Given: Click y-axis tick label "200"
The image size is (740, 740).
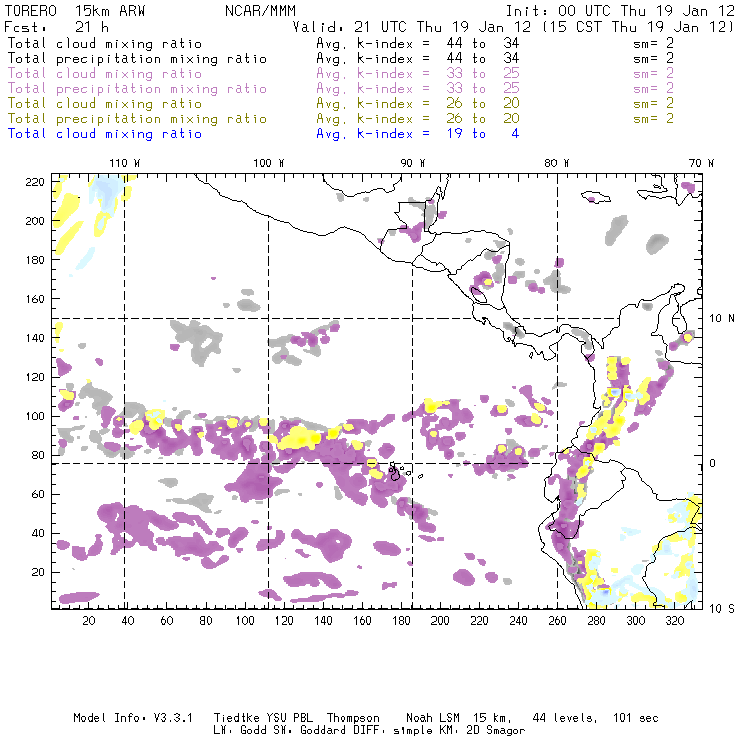Looking at the screenshot, I should (x=35, y=221).
